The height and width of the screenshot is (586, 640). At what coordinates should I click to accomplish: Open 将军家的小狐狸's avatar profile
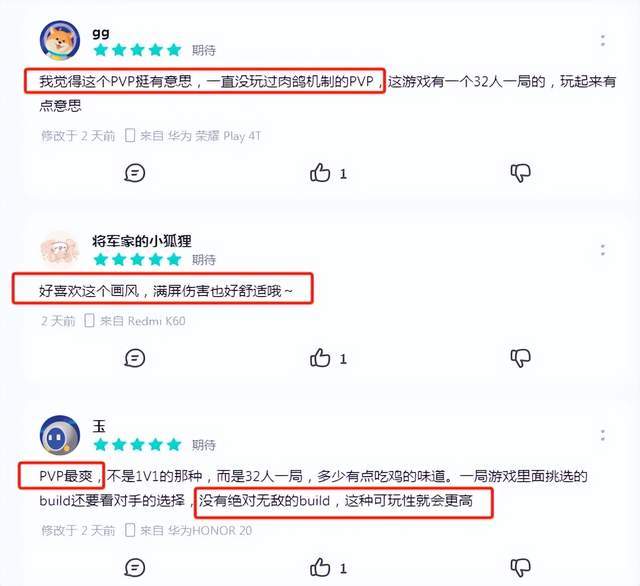(60, 249)
